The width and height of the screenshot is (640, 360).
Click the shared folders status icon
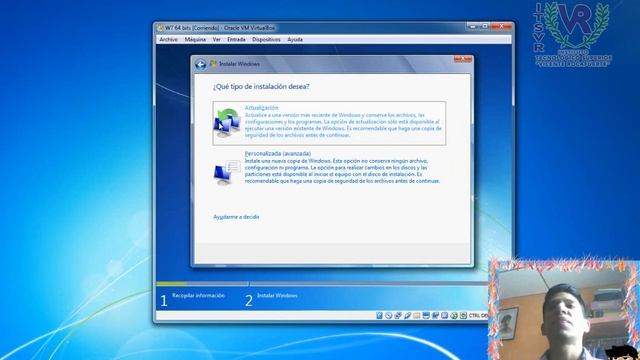pyautogui.click(x=416, y=316)
